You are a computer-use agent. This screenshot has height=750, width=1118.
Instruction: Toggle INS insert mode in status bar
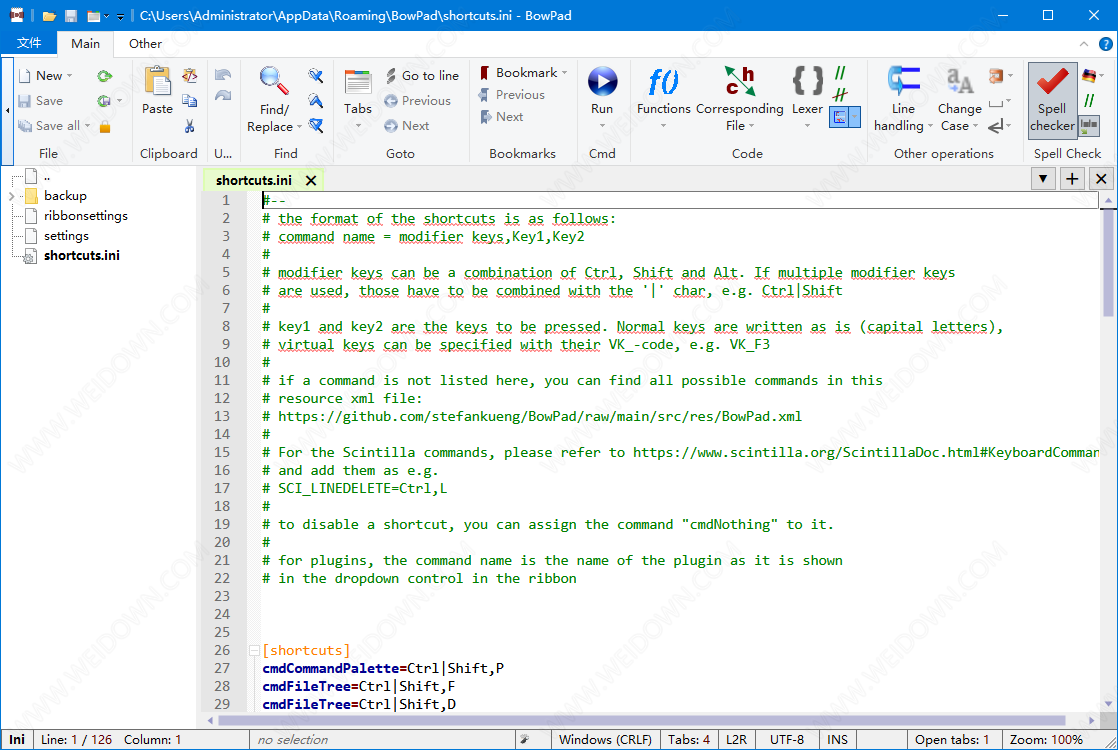coord(838,740)
